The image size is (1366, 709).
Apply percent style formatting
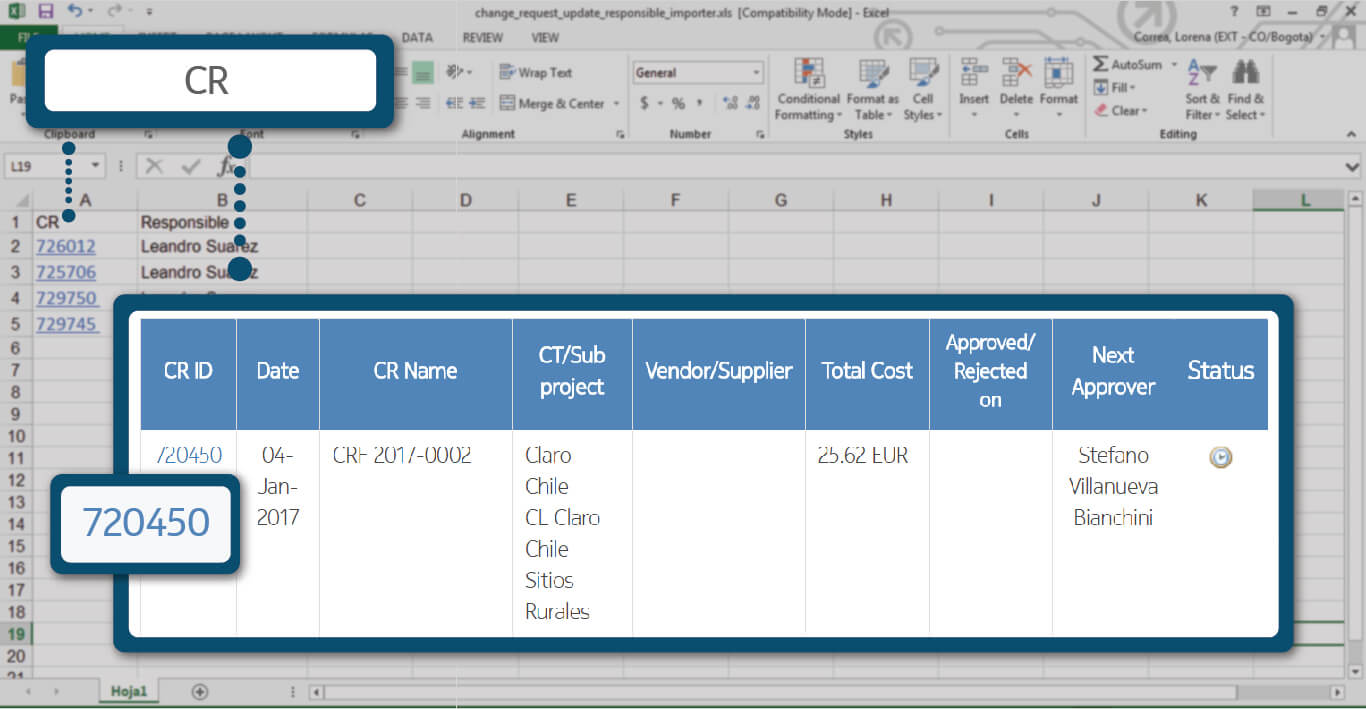pyautogui.click(x=678, y=103)
